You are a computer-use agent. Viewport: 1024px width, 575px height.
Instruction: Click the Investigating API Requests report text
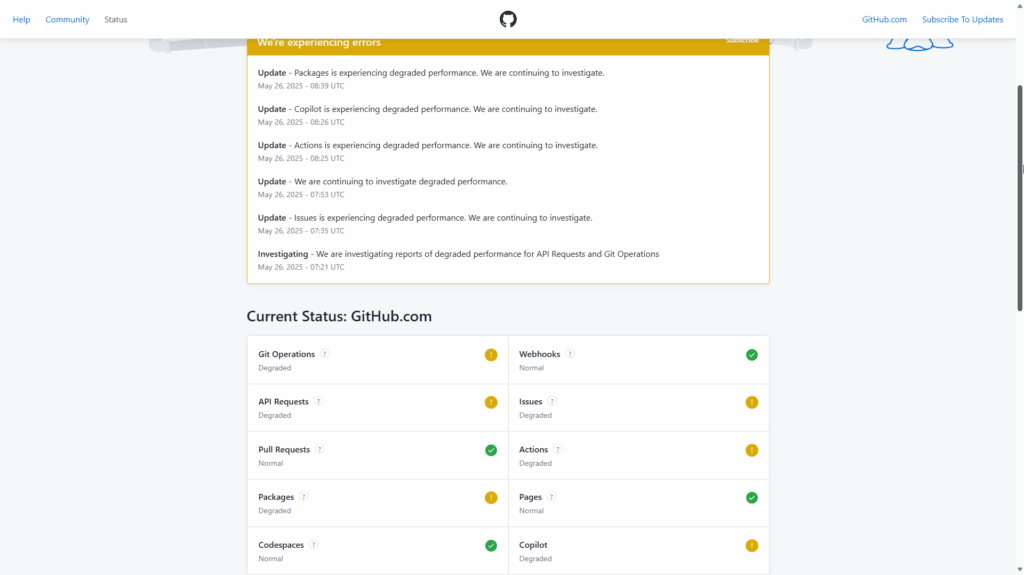click(x=458, y=254)
